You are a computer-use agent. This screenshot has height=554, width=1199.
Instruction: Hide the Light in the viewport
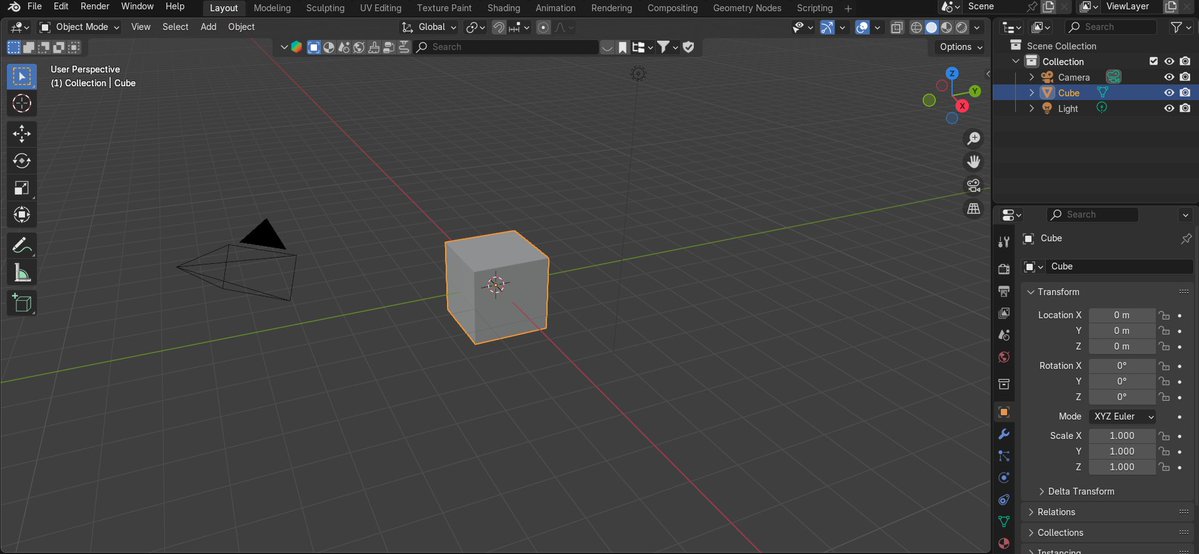(1168, 109)
